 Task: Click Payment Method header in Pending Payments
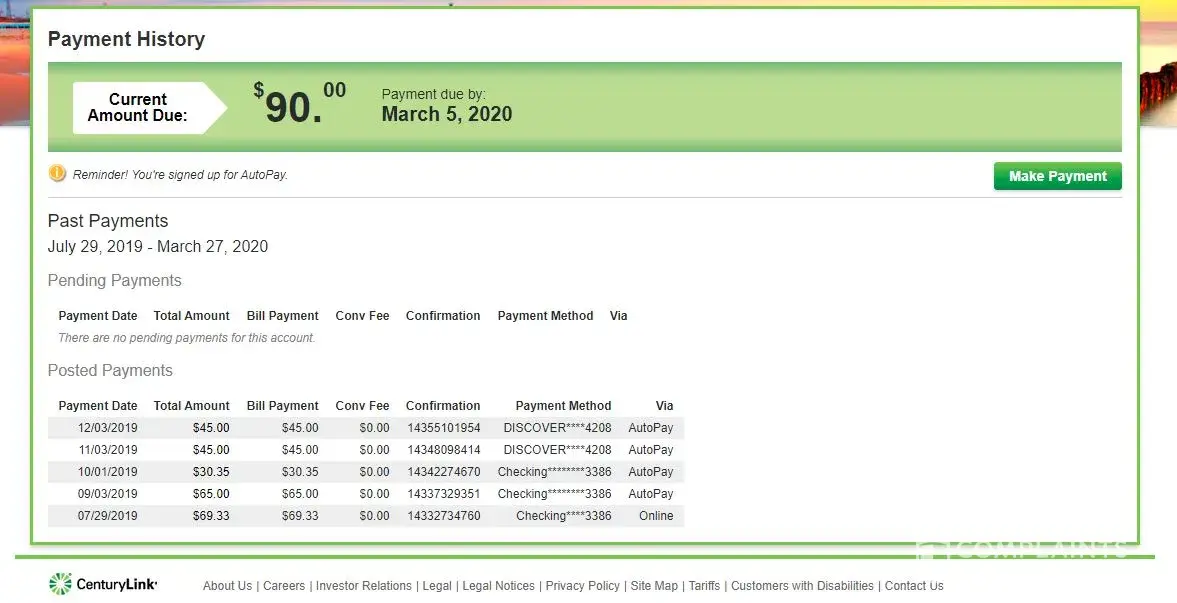(x=545, y=315)
